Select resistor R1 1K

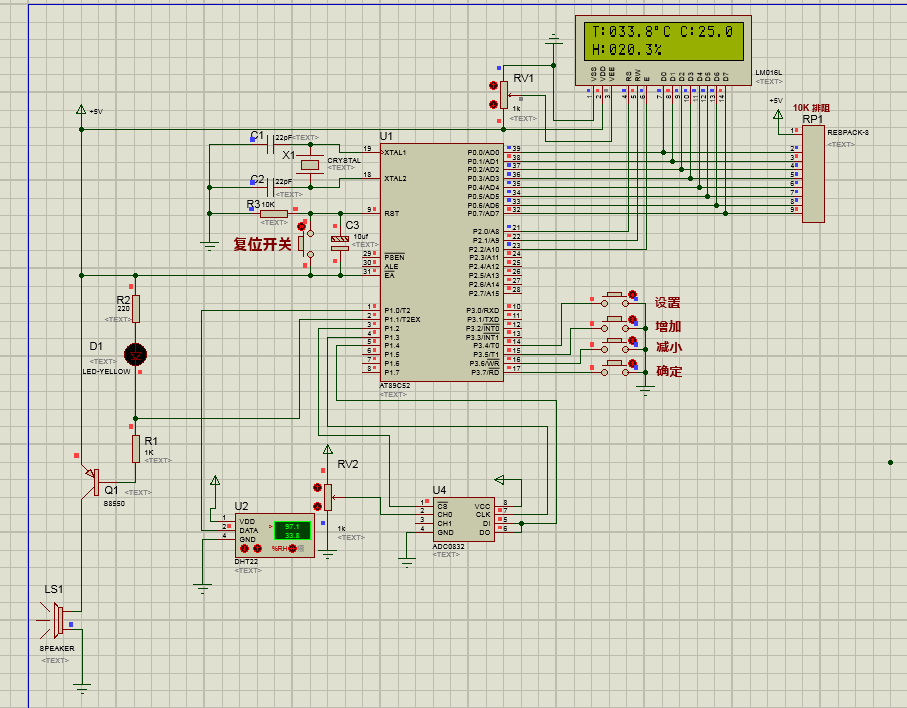(136, 449)
